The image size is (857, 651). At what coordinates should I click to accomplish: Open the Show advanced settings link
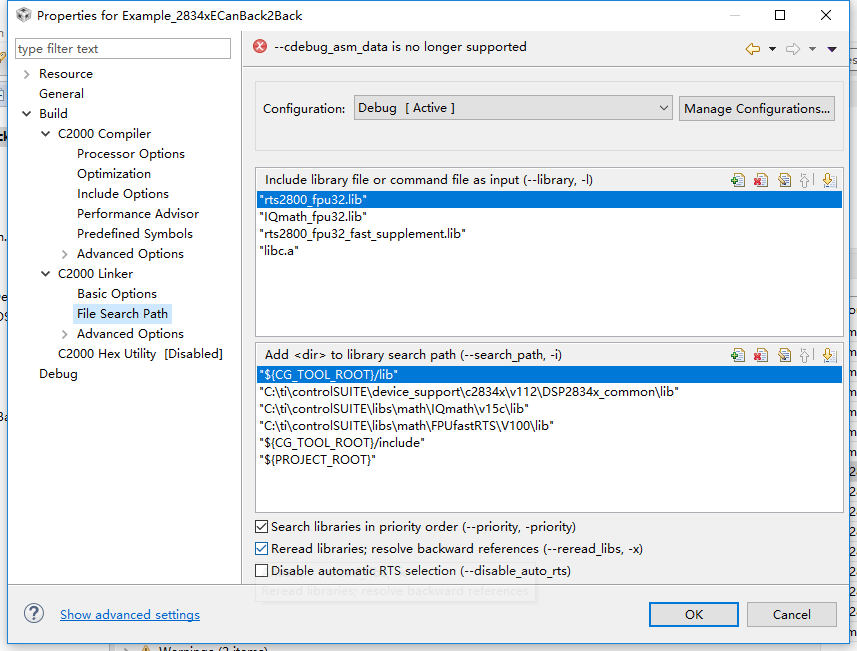(x=130, y=615)
